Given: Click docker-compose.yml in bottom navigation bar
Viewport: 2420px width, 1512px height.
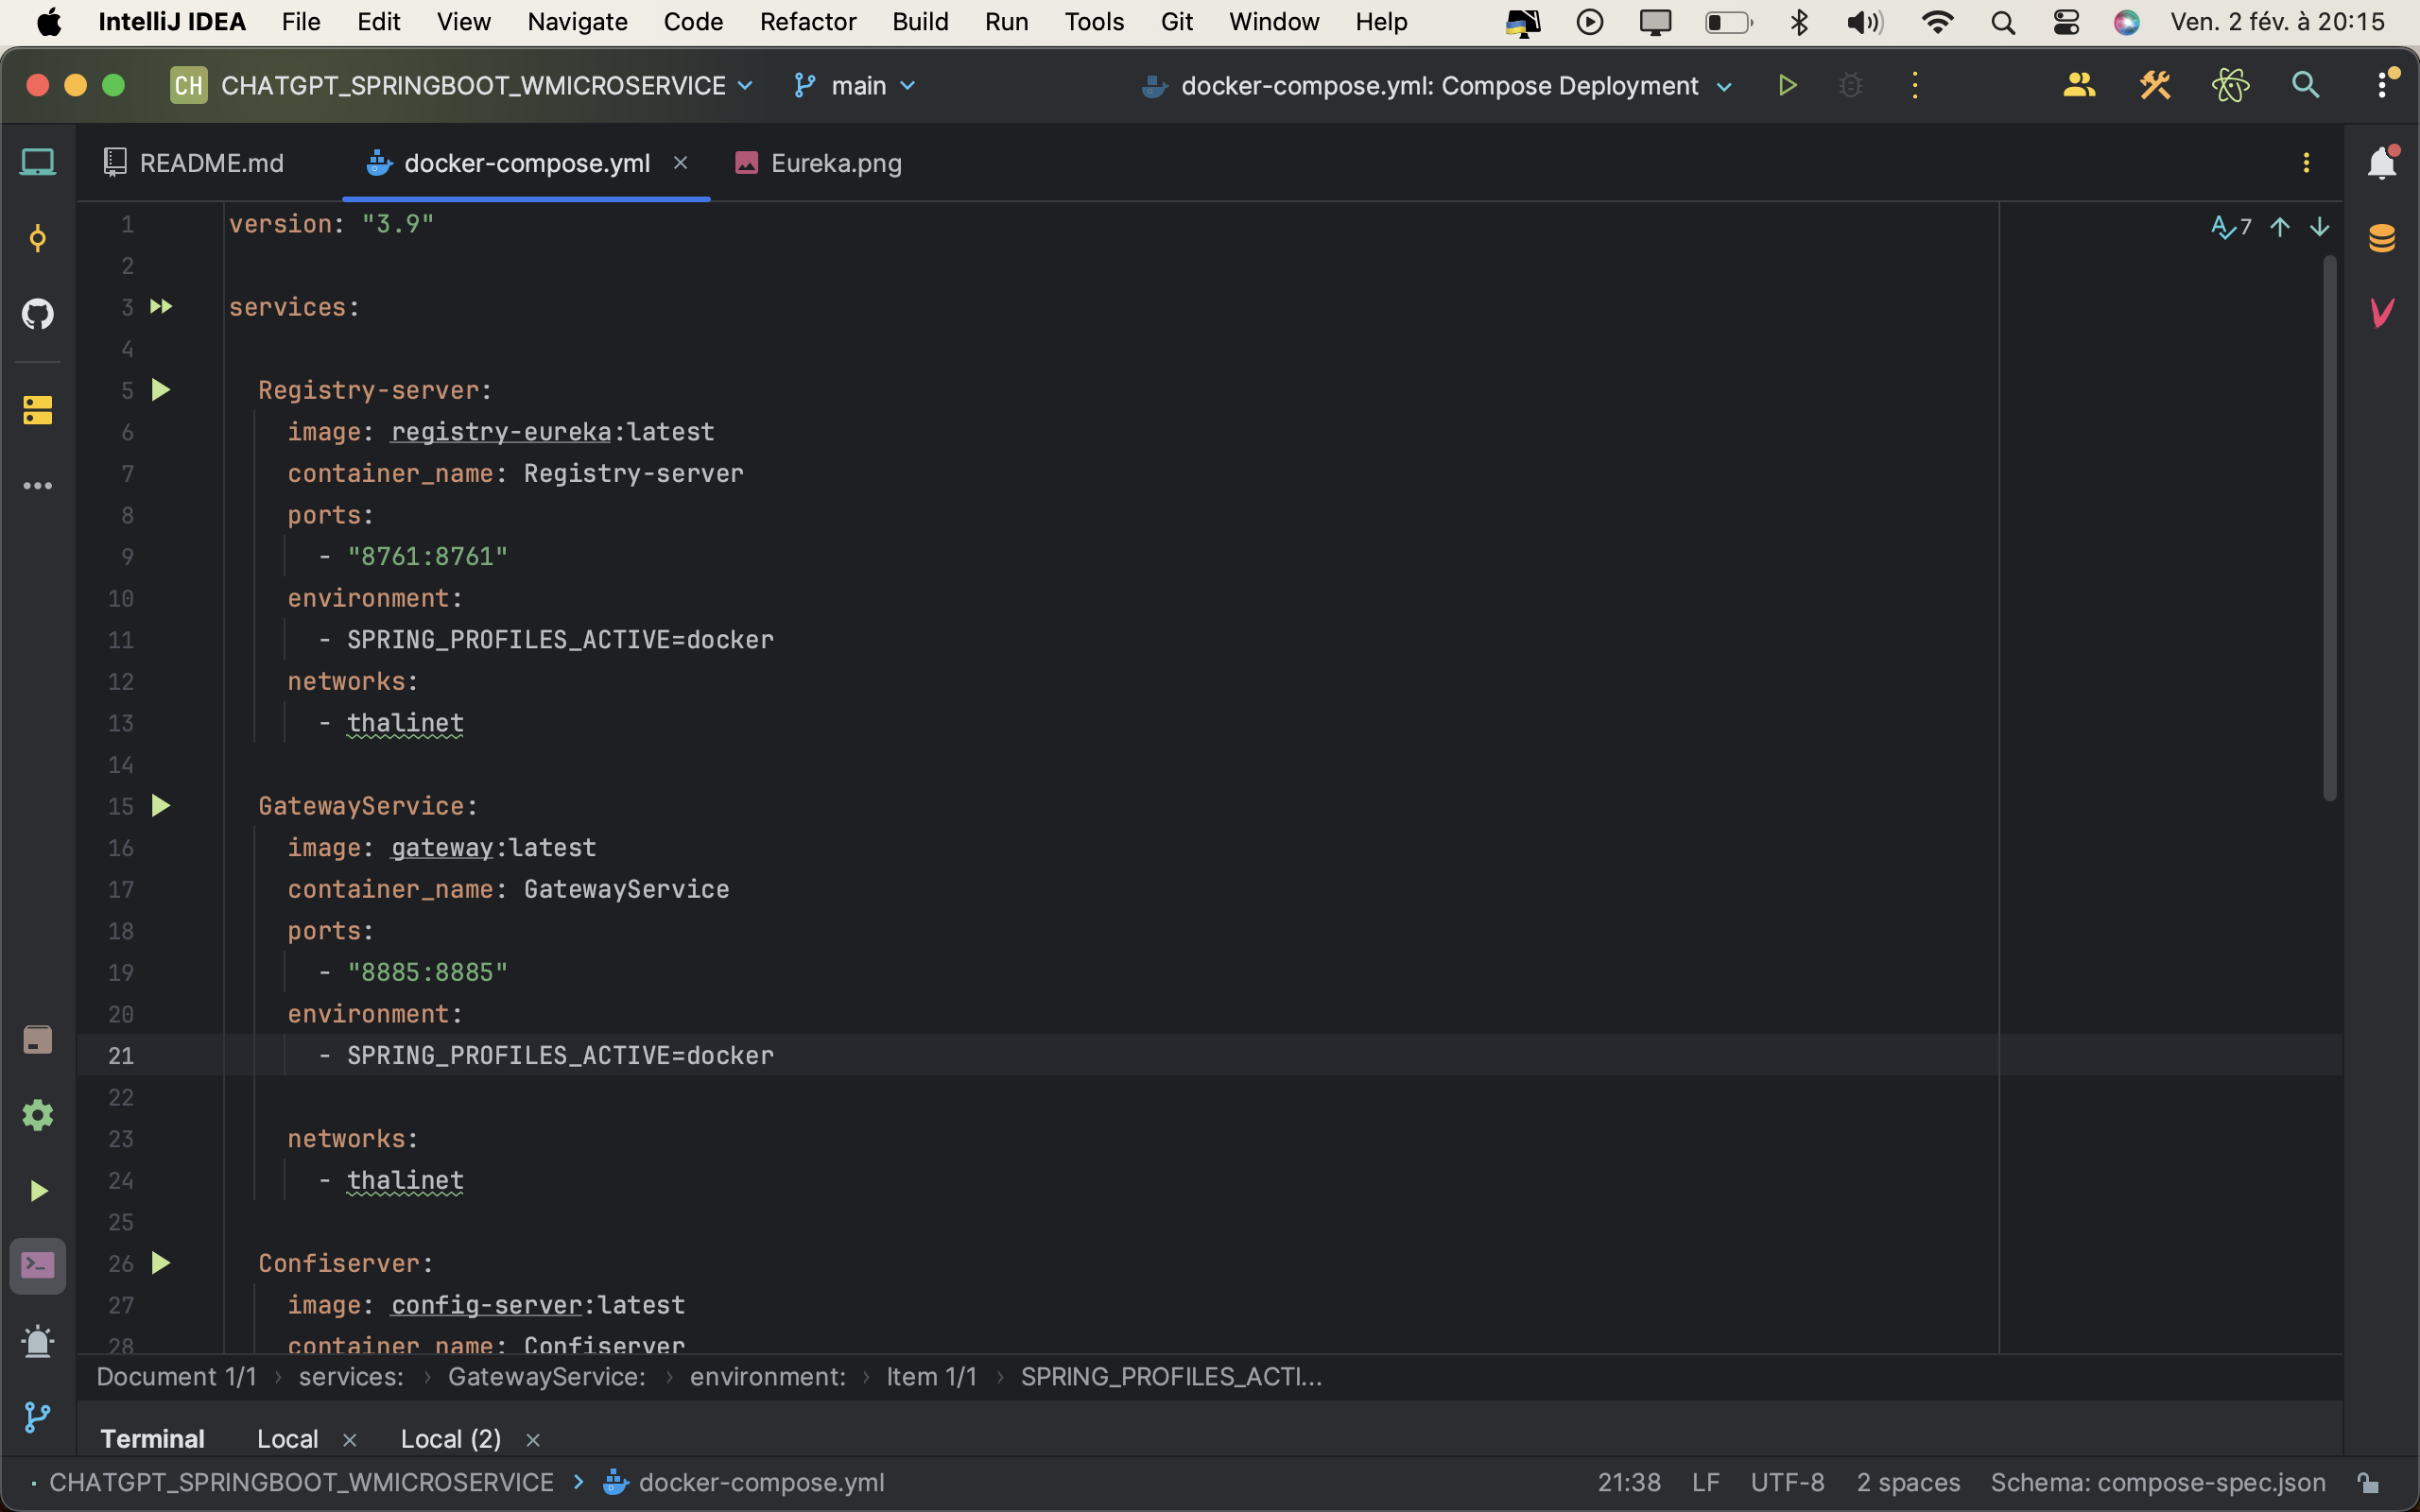Looking at the screenshot, I should 744,1483.
